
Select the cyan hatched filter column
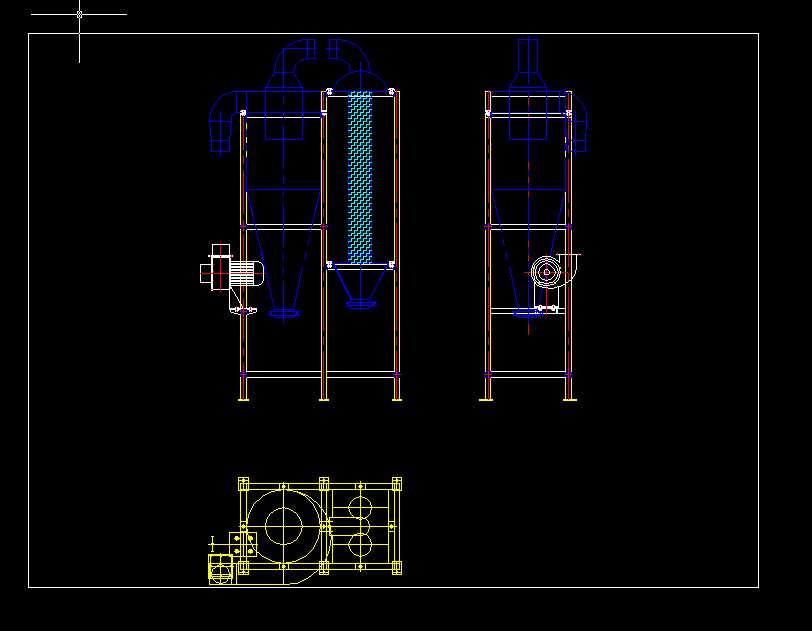click(x=360, y=178)
